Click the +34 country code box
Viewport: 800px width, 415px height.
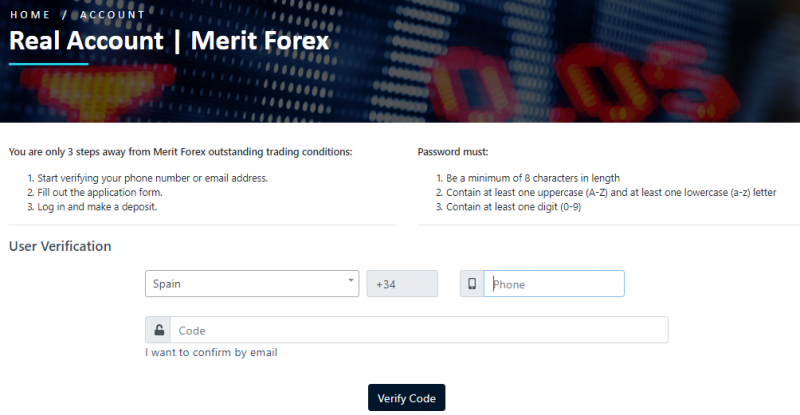tap(402, 284)
